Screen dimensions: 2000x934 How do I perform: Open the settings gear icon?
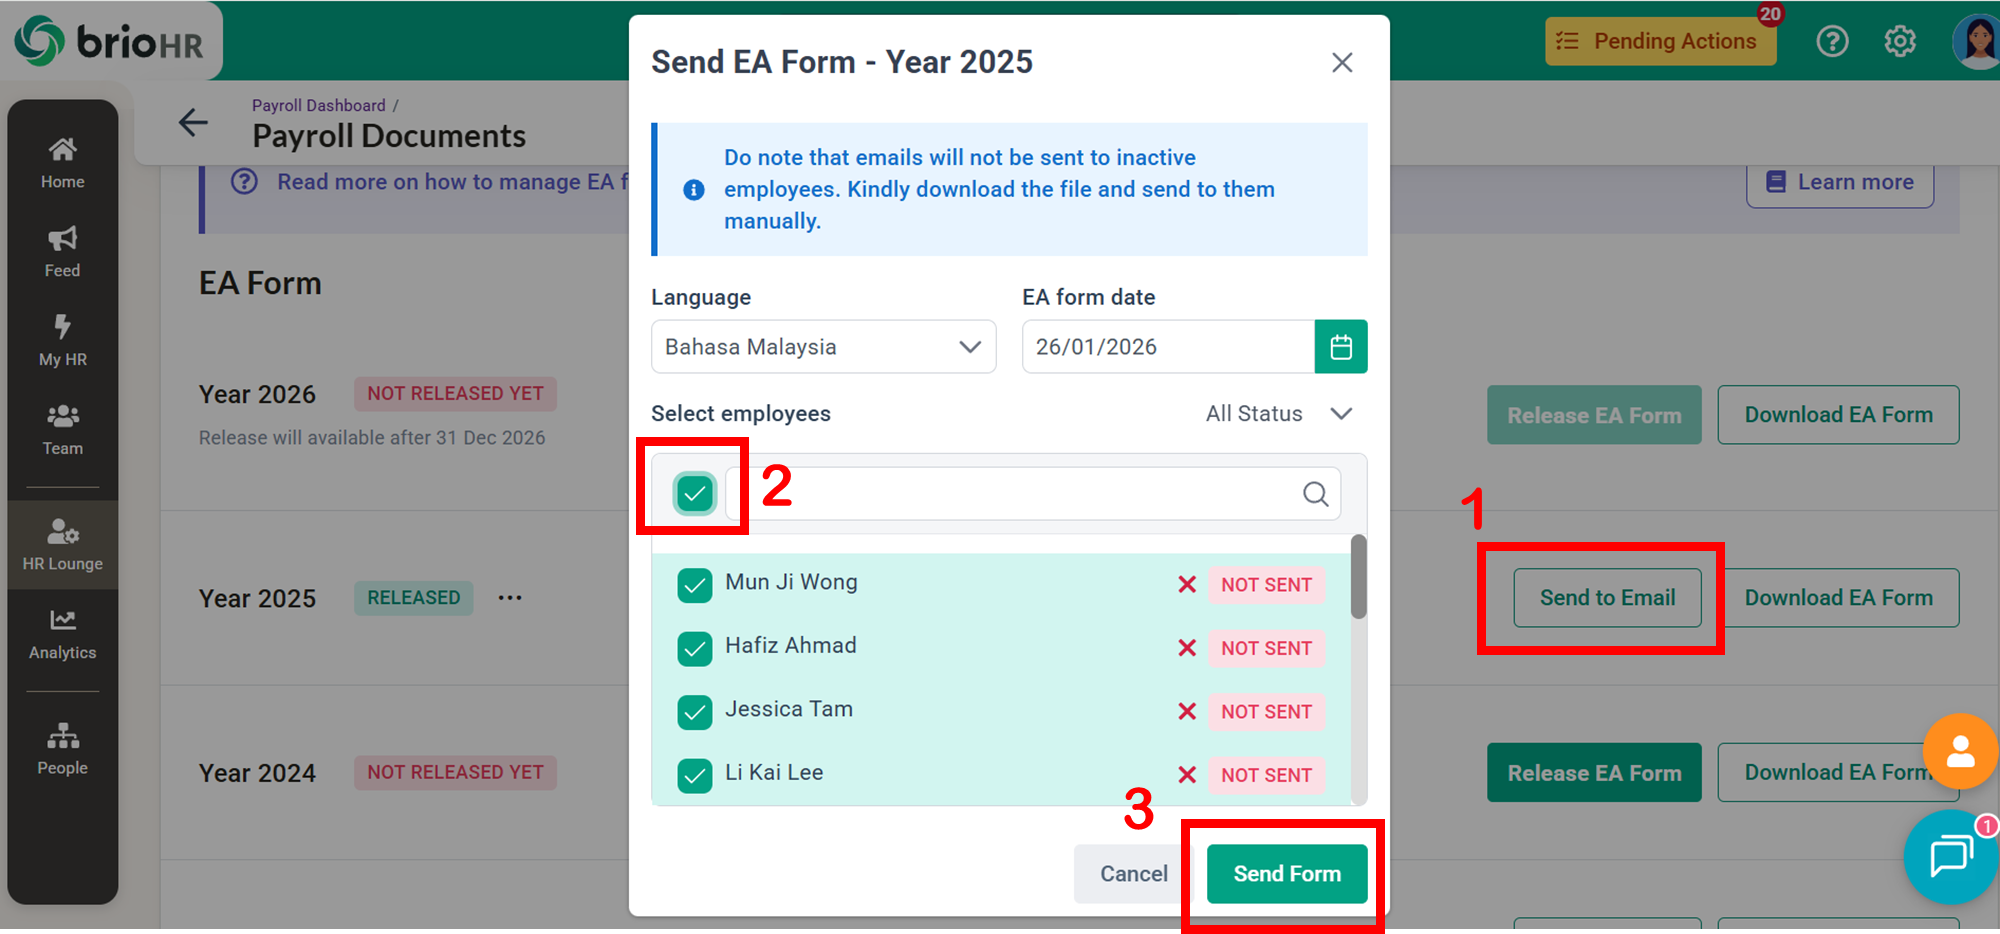pyautogui.click(x=1900, y=41)
